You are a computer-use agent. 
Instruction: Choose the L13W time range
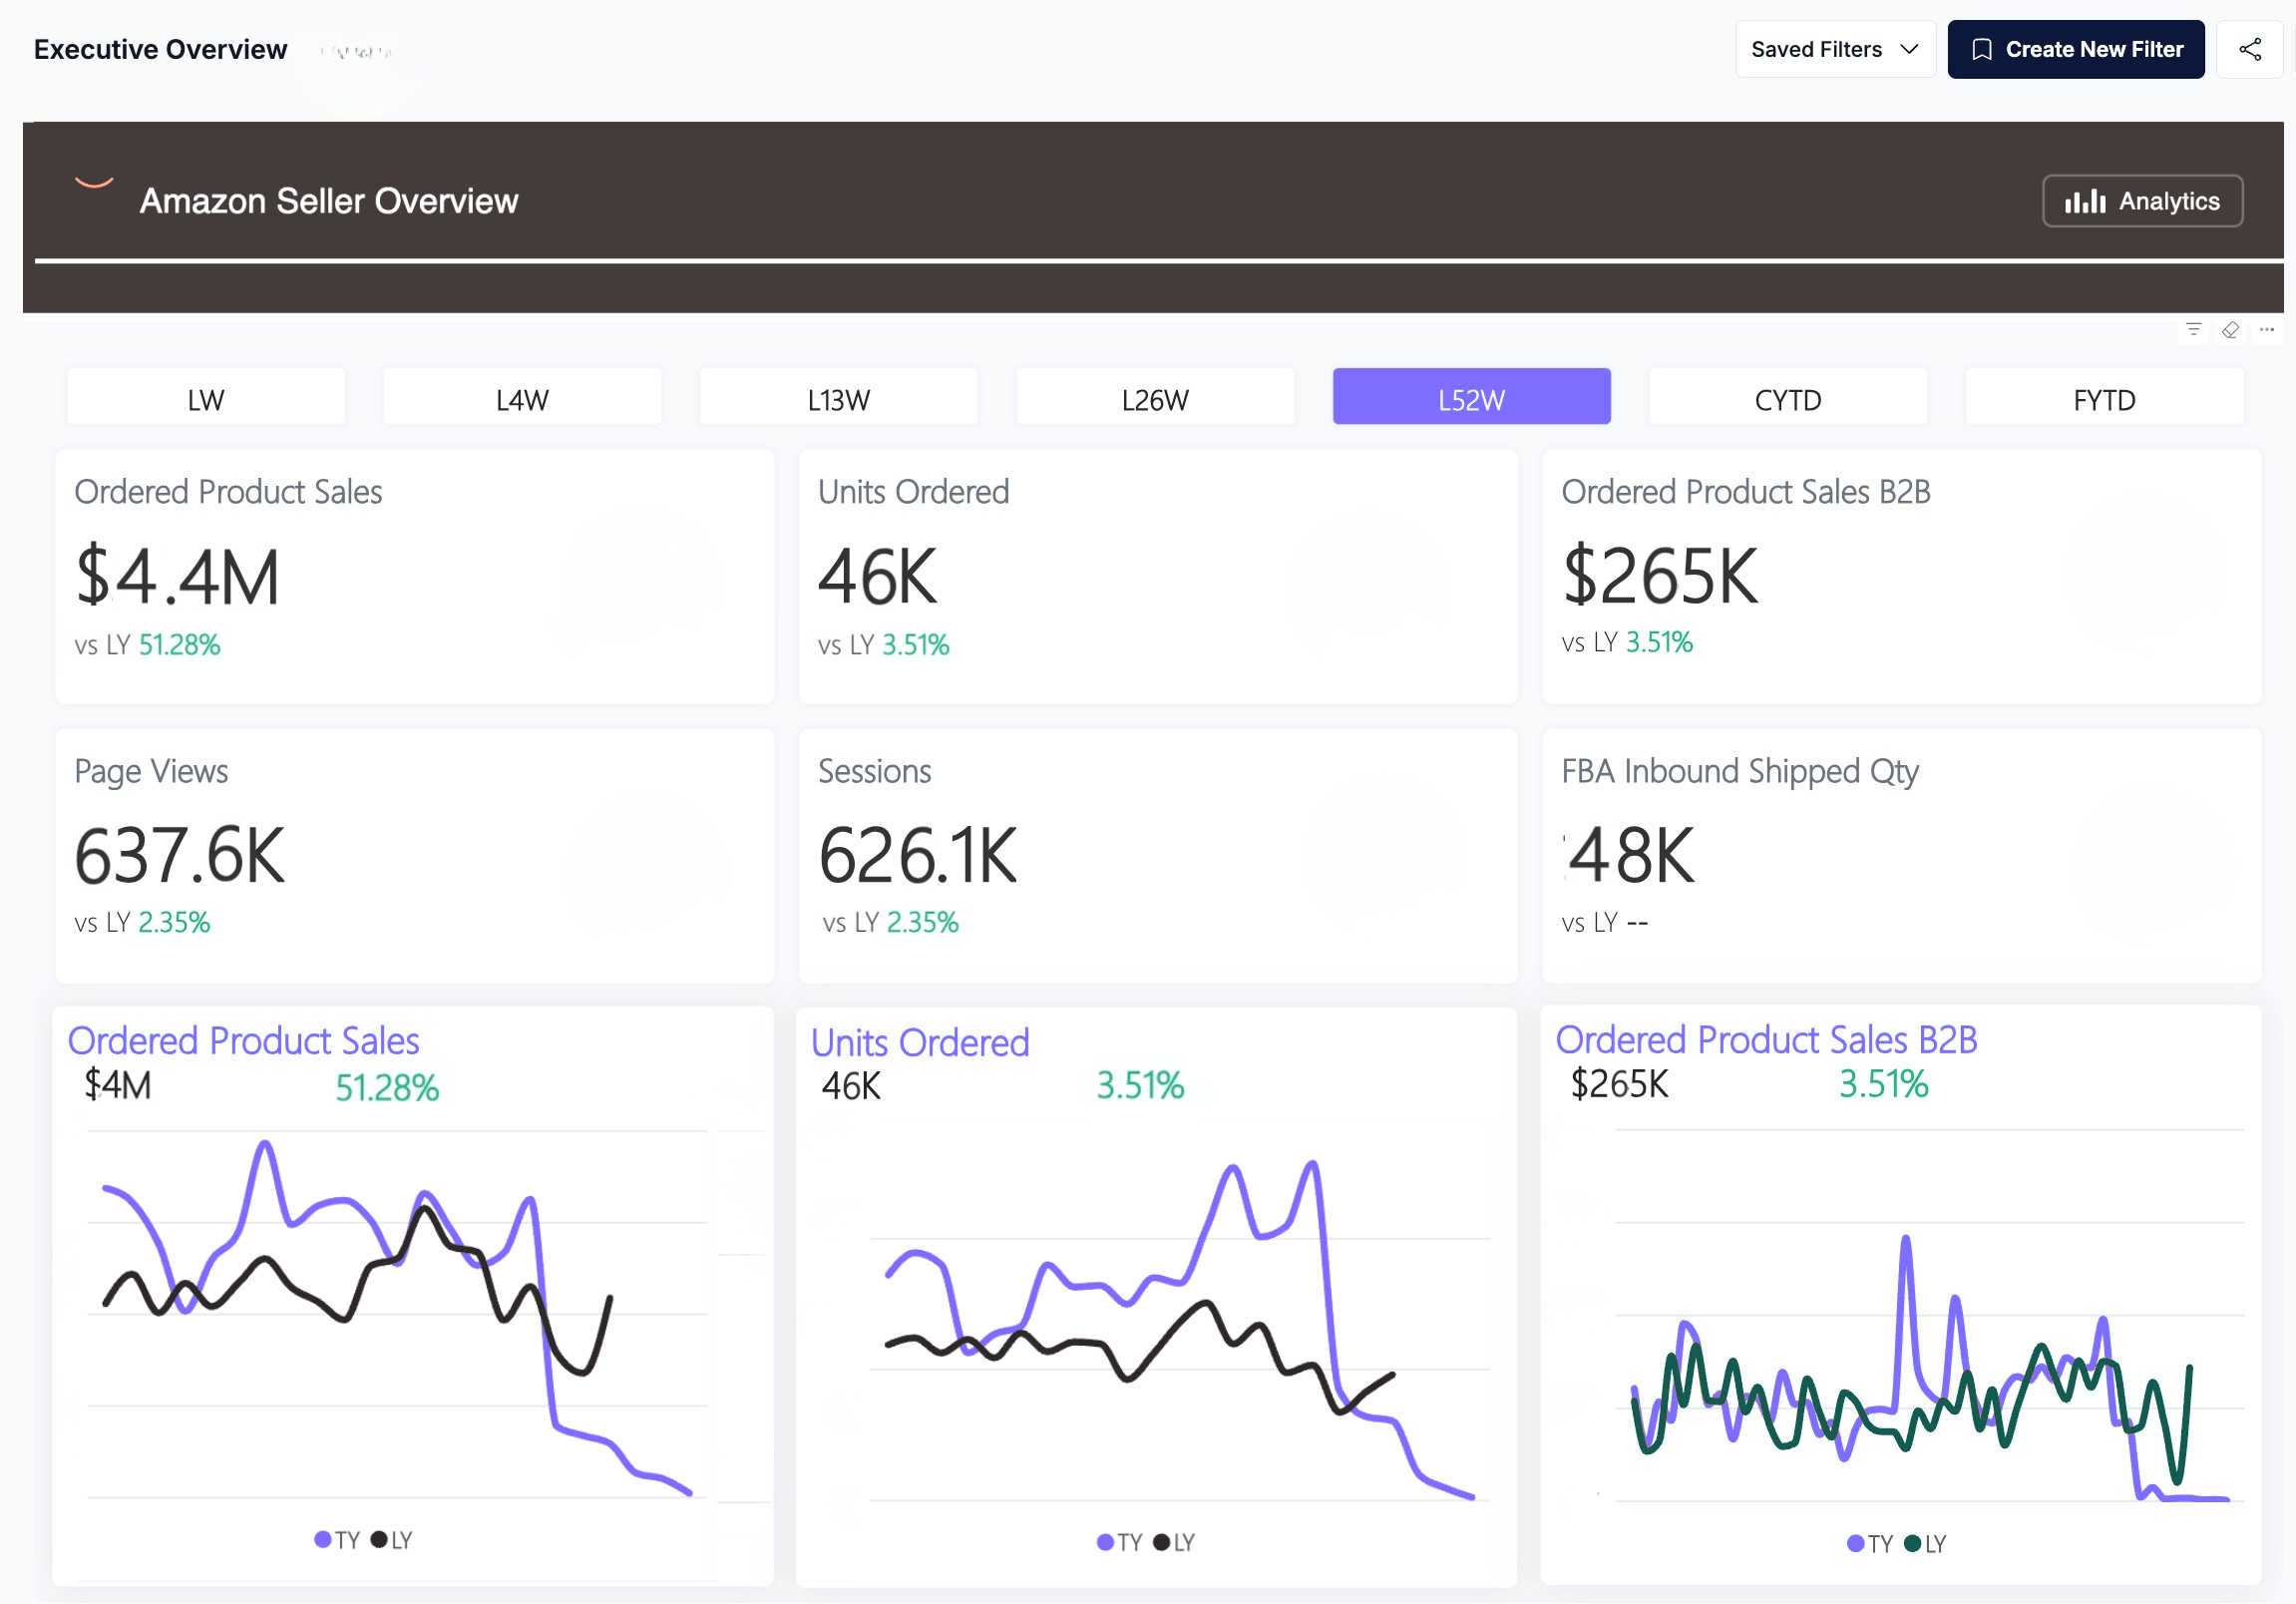coord(838,400)
